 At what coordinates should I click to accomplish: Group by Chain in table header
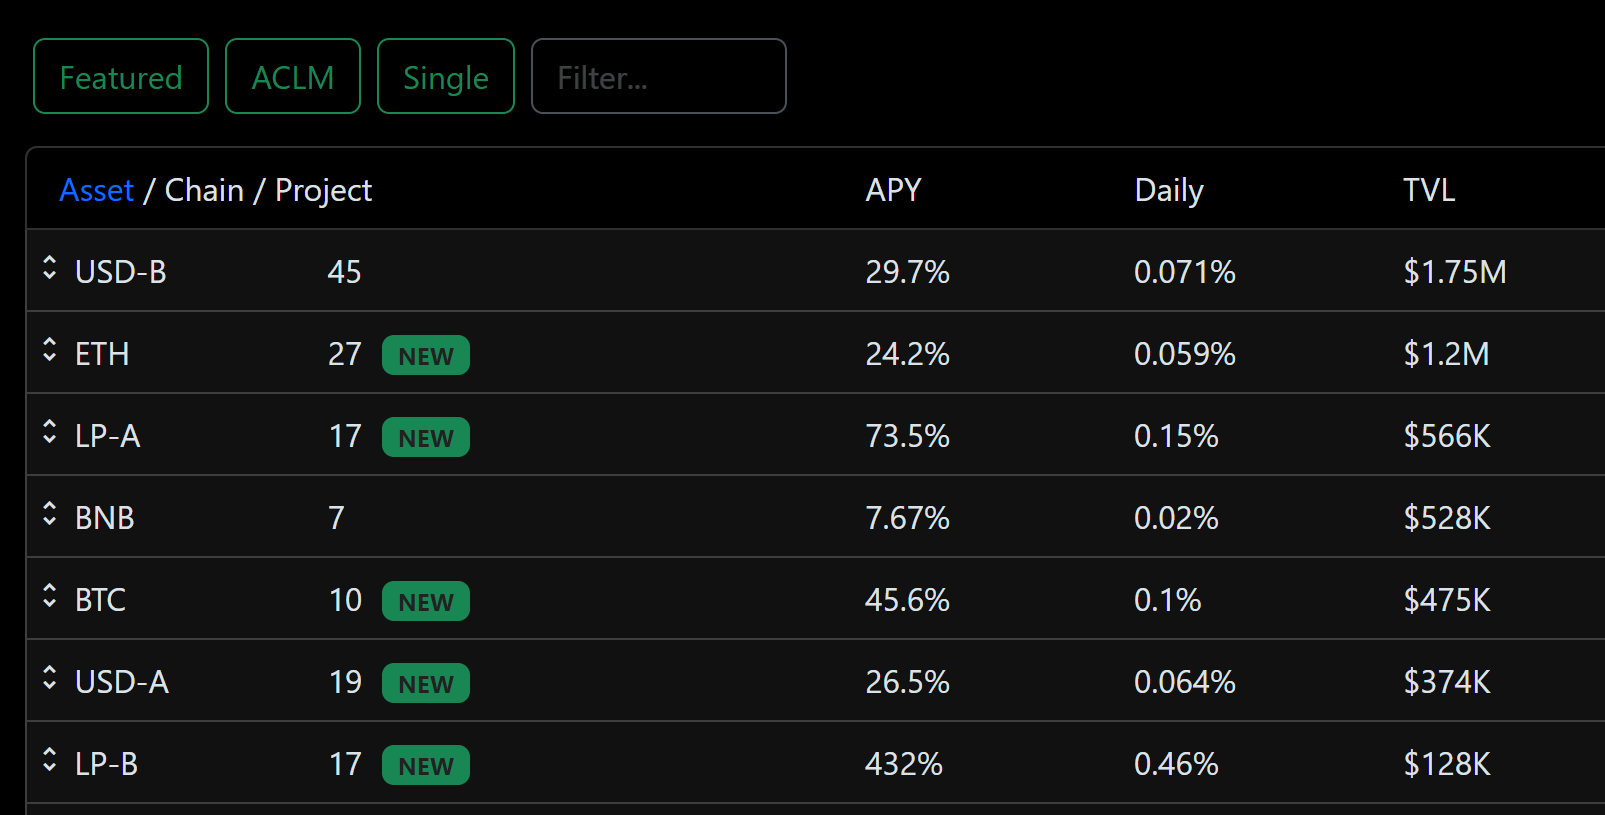204,190
